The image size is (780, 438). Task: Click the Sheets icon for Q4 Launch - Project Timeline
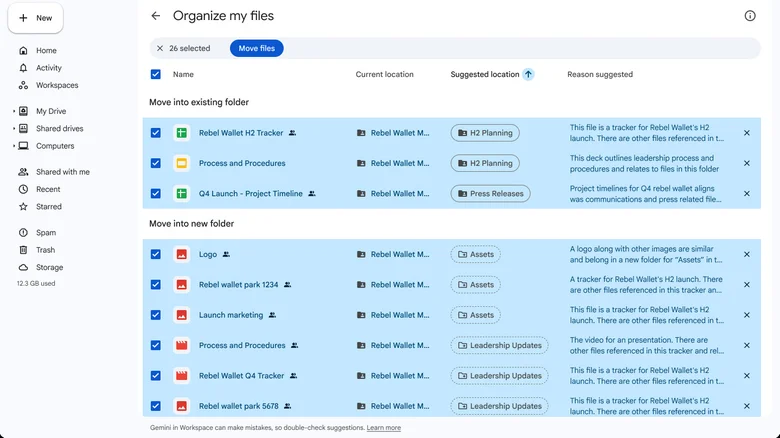[x=182, y=194]
